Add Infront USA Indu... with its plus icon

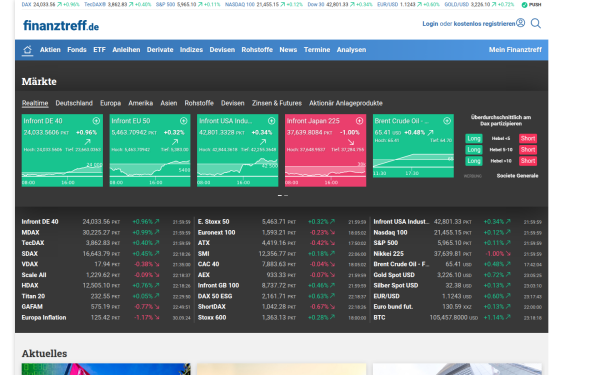(x=271, y=121)
